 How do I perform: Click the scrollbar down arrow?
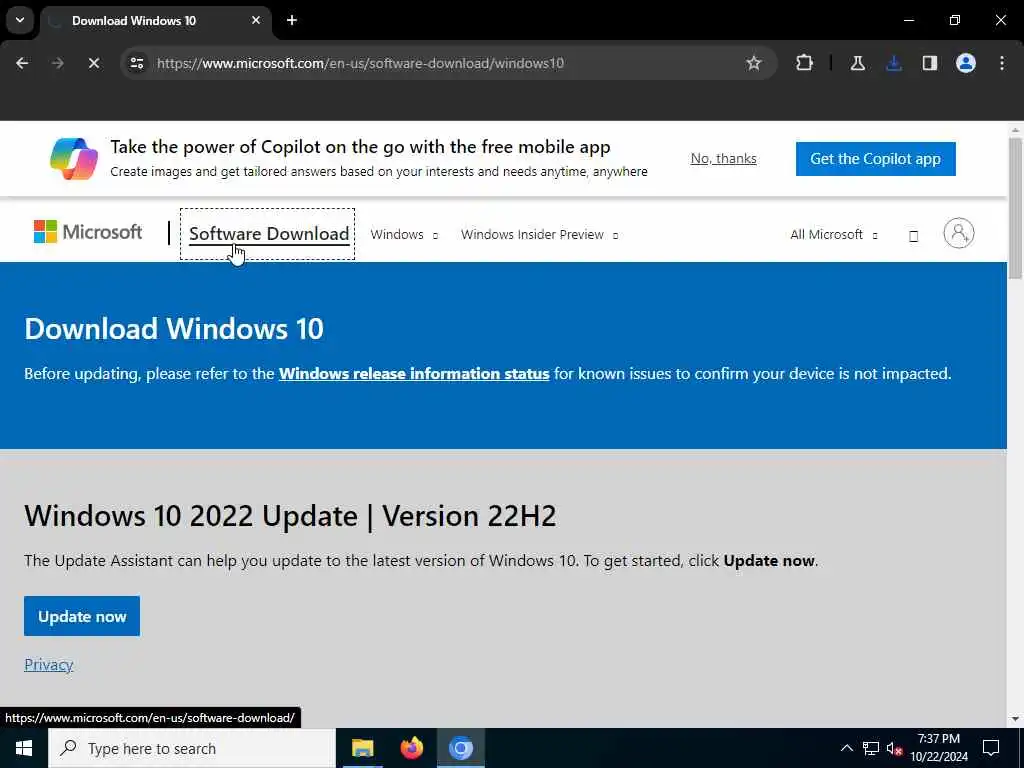click(1016, 719)
